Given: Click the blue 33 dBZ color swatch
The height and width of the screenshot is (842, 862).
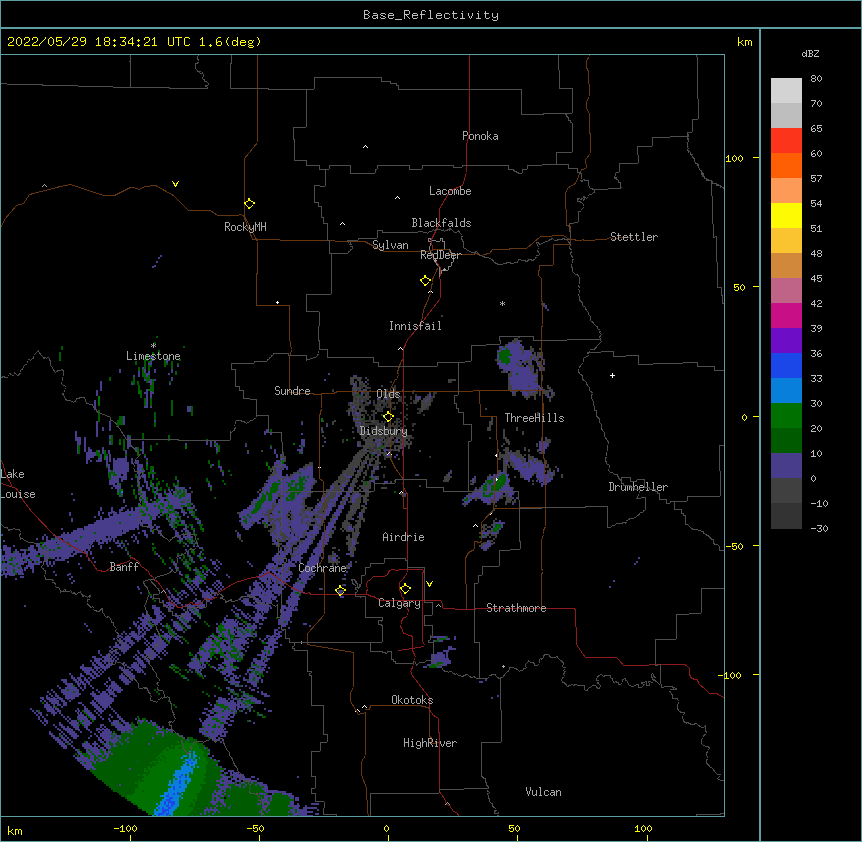Looking at the screenshot, I should [x=786, y=365].
